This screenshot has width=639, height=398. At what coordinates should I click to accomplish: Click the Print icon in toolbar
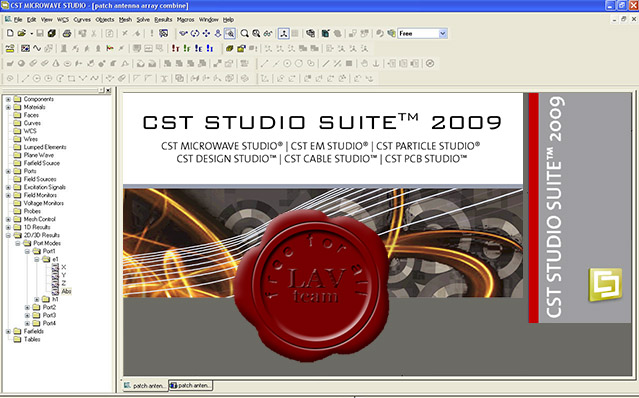(67, 33)
